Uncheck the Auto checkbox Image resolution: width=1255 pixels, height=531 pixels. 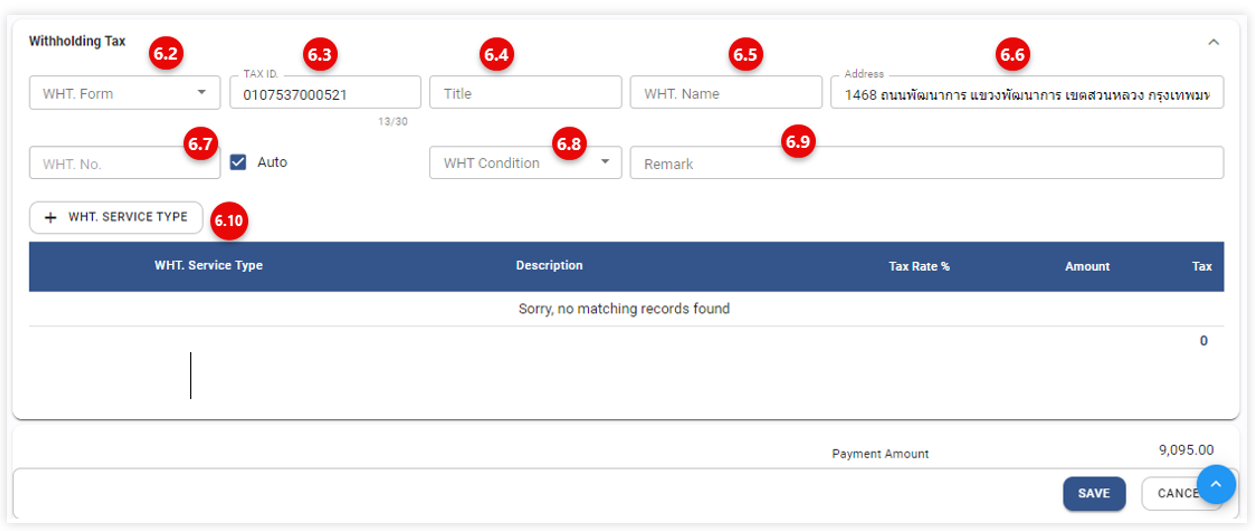pos(238,162)
